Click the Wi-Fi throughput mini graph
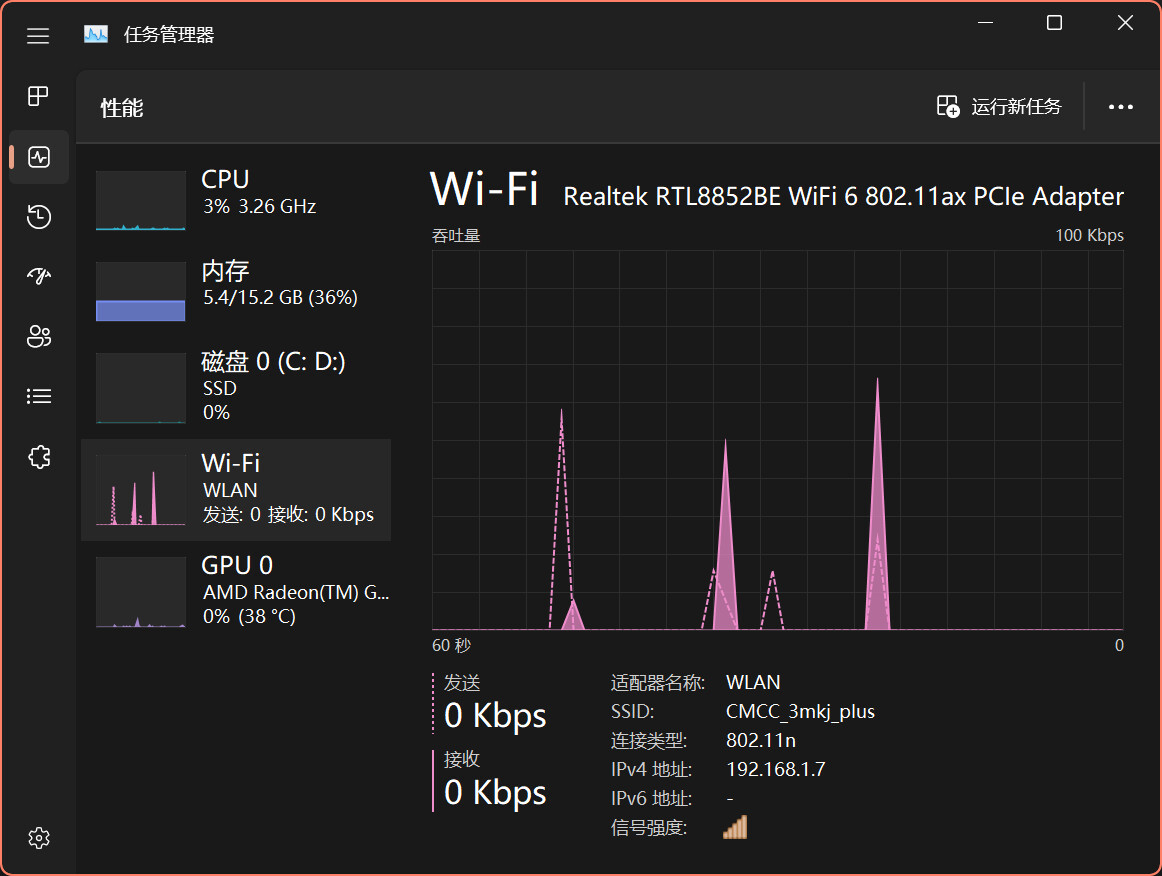 tap(141, 490)
